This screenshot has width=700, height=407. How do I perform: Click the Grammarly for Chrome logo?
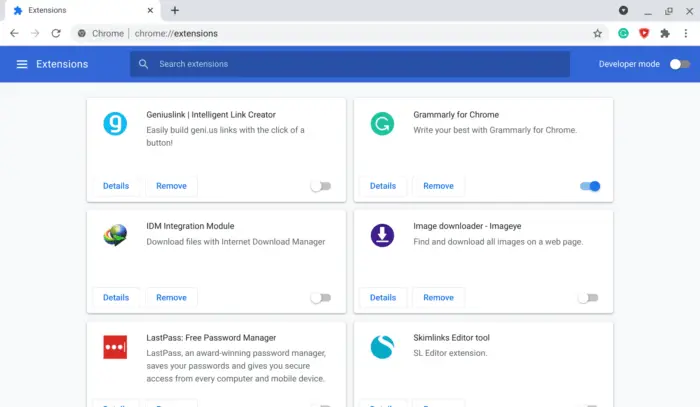(382, 124)
